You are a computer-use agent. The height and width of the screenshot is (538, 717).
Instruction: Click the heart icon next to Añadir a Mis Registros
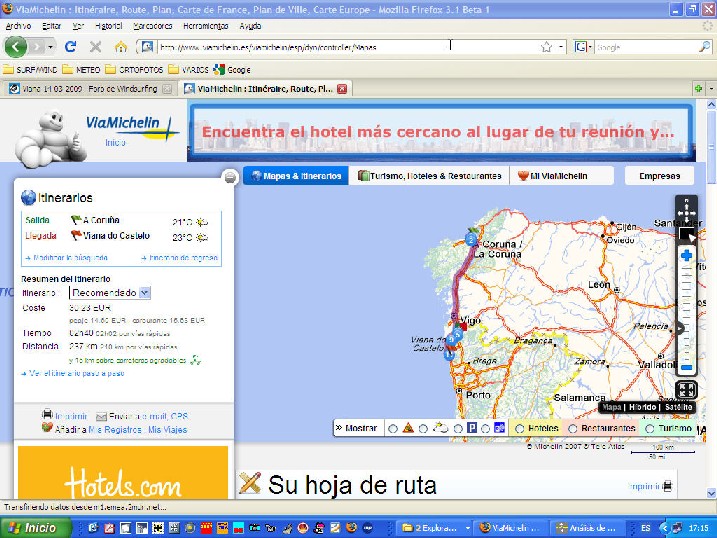pos(47,428)
